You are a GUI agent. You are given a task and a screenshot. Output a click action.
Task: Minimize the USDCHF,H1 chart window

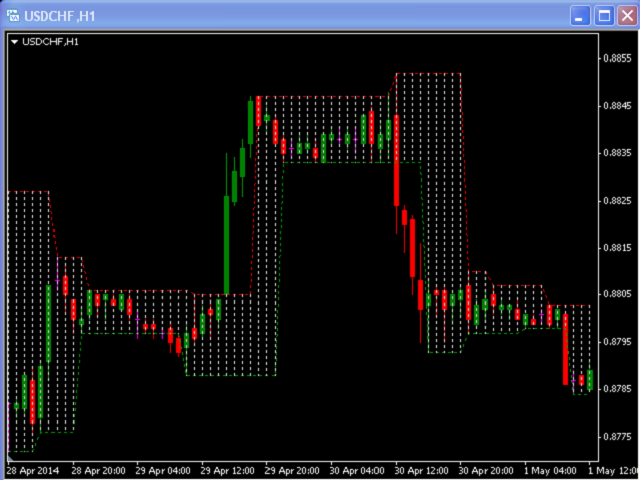(580, 16)
